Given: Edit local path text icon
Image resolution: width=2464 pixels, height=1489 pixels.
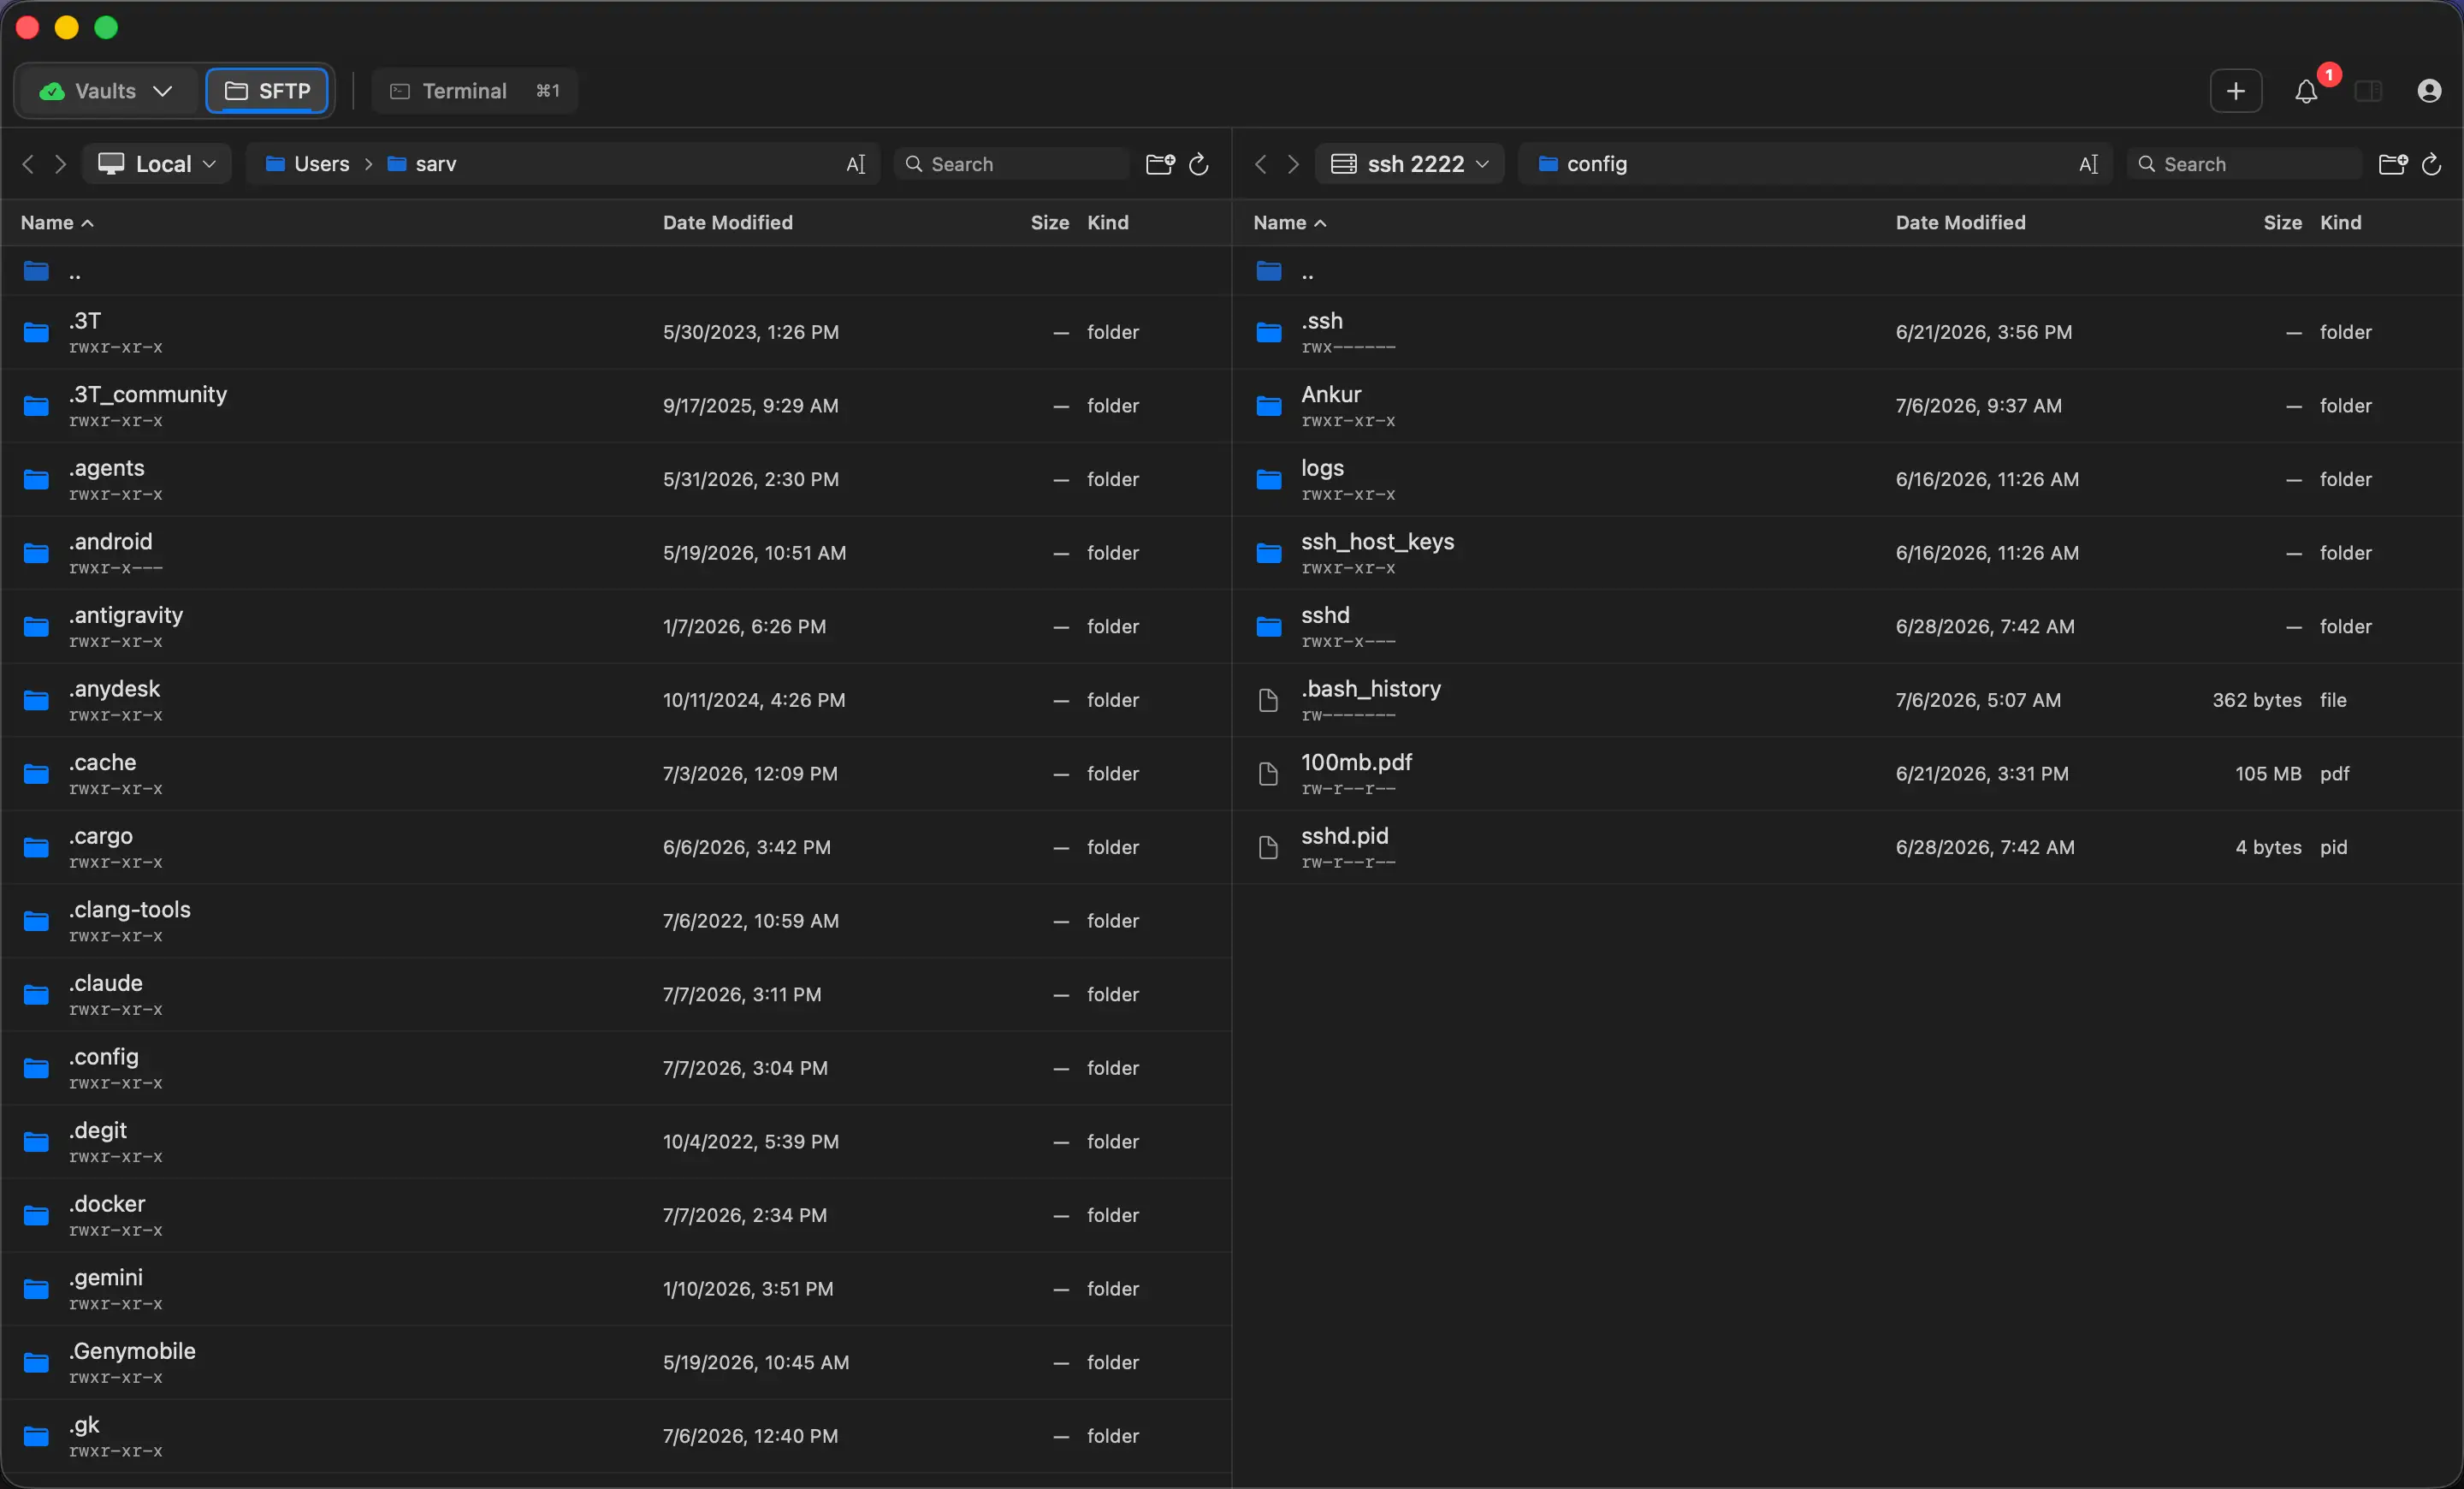Looking at the screenshot, I should 856,164.
